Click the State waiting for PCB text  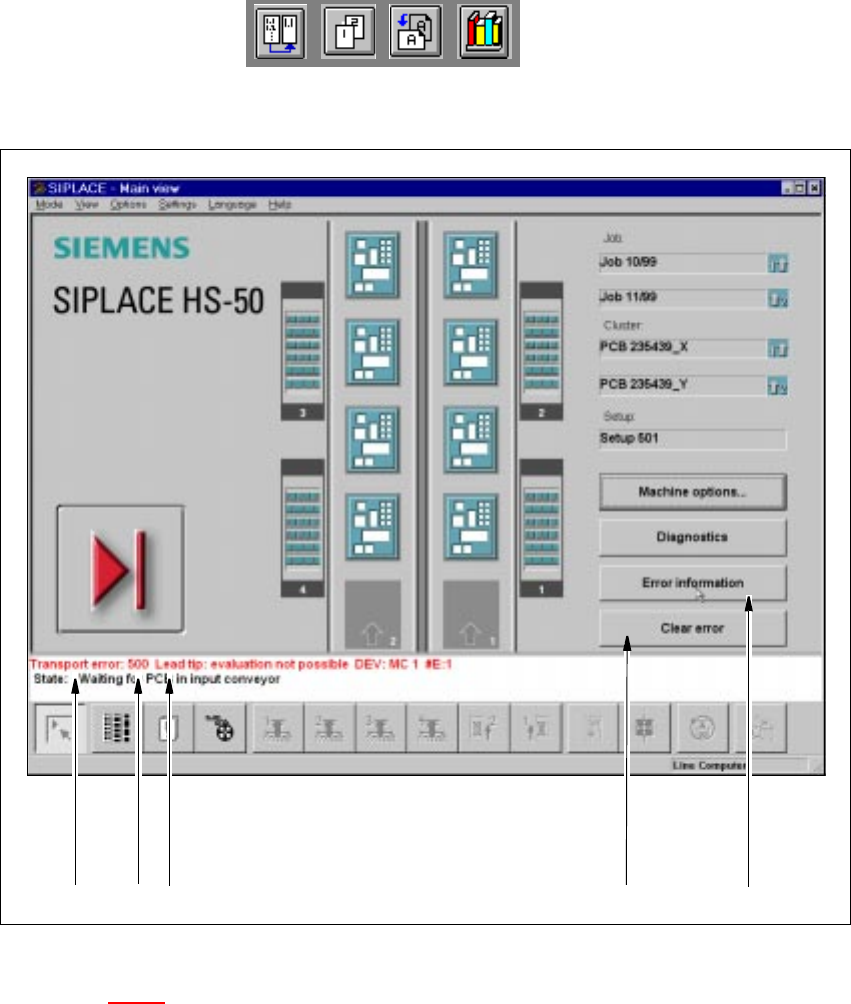point(157,679)
